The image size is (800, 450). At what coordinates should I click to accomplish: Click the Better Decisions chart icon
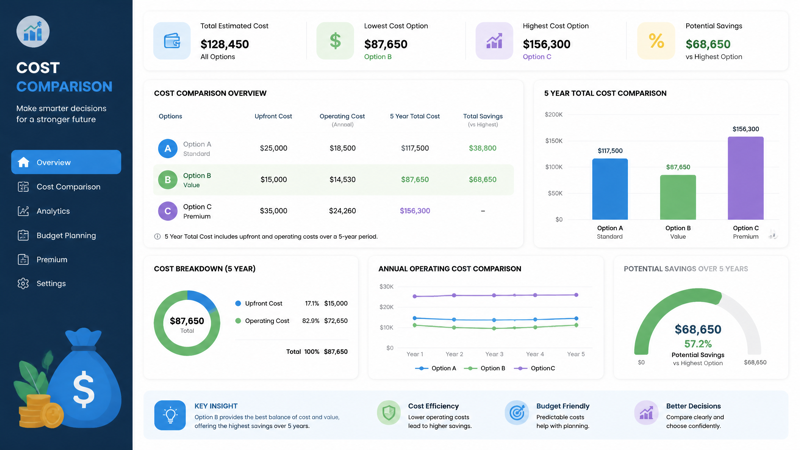[x=646, y=413]
